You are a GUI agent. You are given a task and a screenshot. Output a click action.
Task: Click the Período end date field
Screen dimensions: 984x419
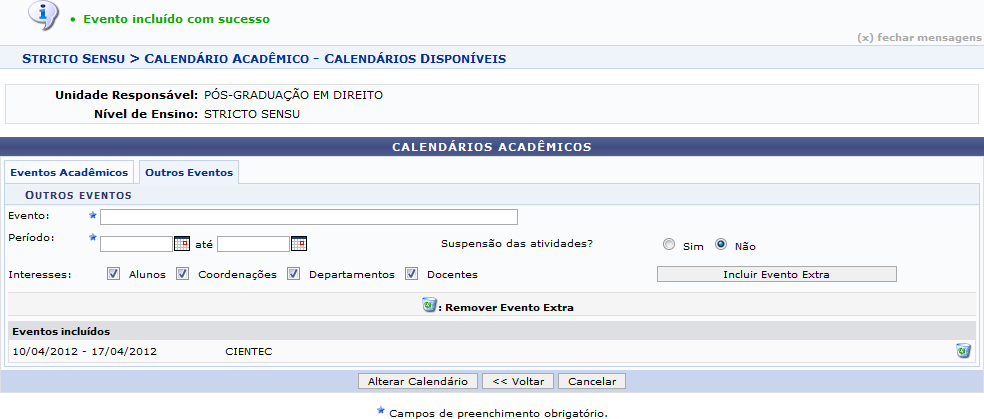[x=253, y=244]
